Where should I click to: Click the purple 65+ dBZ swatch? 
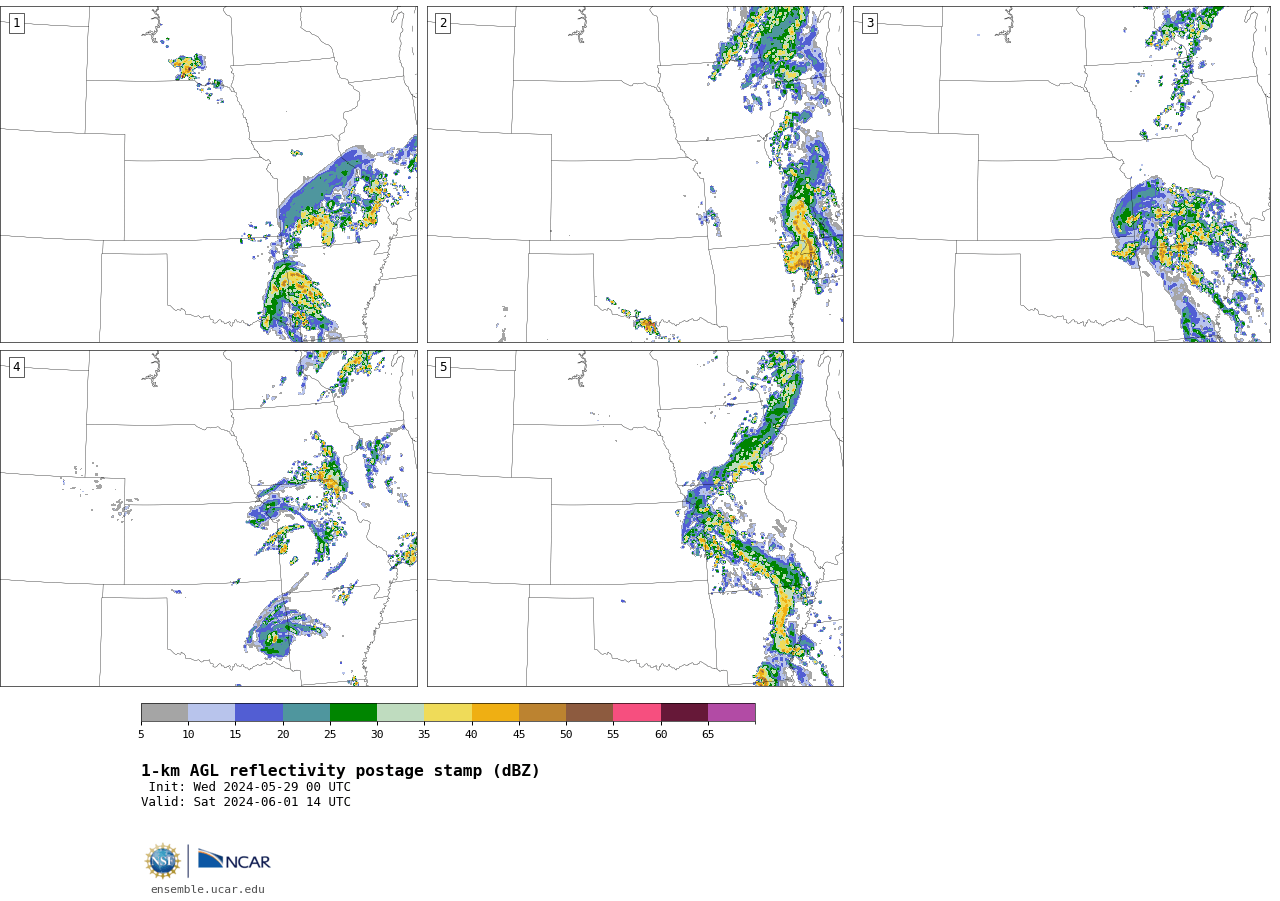pyautogui.click(x=731, y=713)
